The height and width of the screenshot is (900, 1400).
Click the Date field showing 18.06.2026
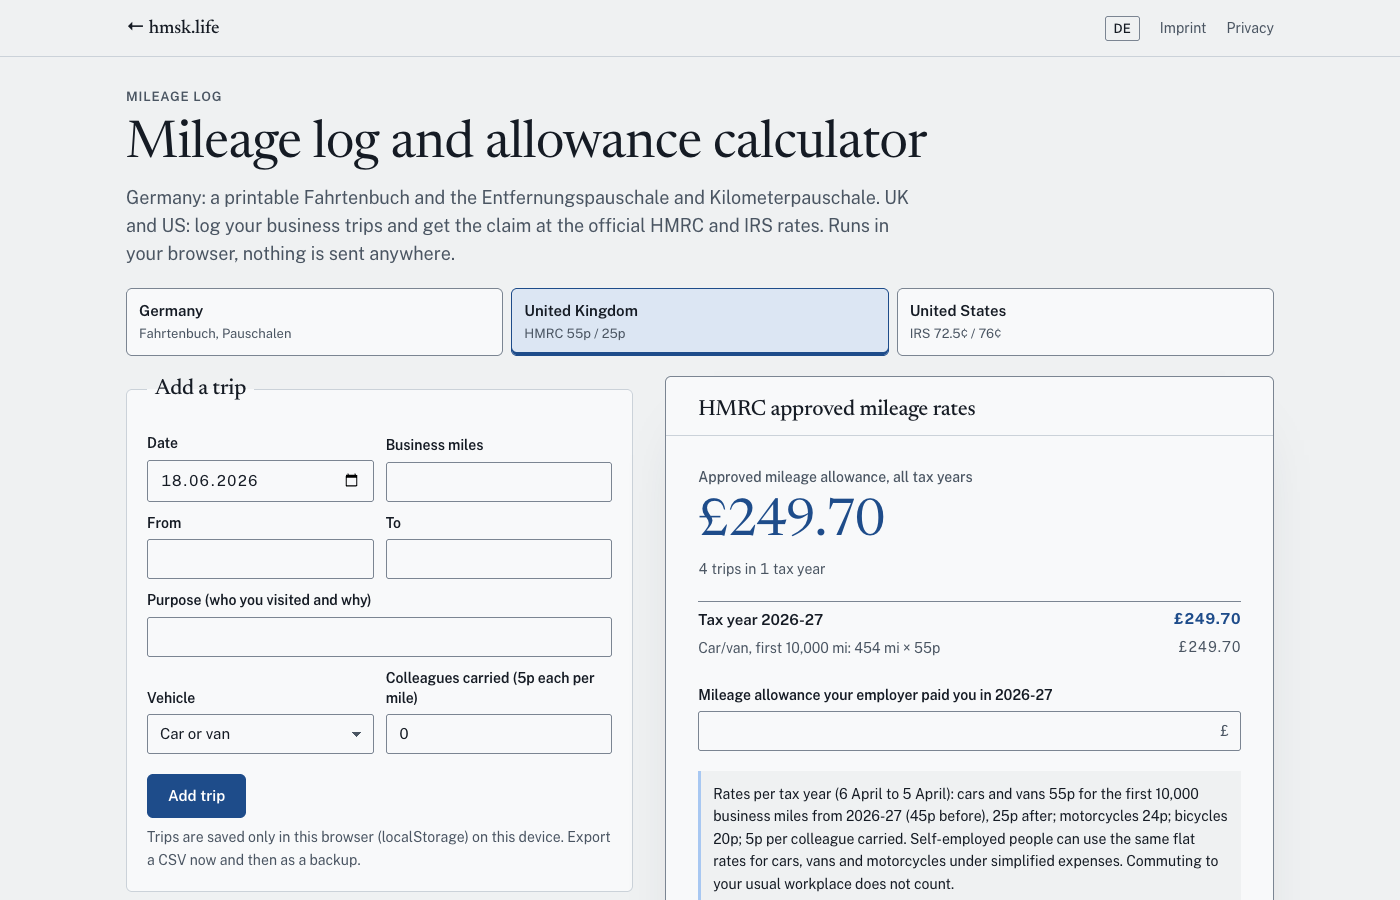point(260,481)
